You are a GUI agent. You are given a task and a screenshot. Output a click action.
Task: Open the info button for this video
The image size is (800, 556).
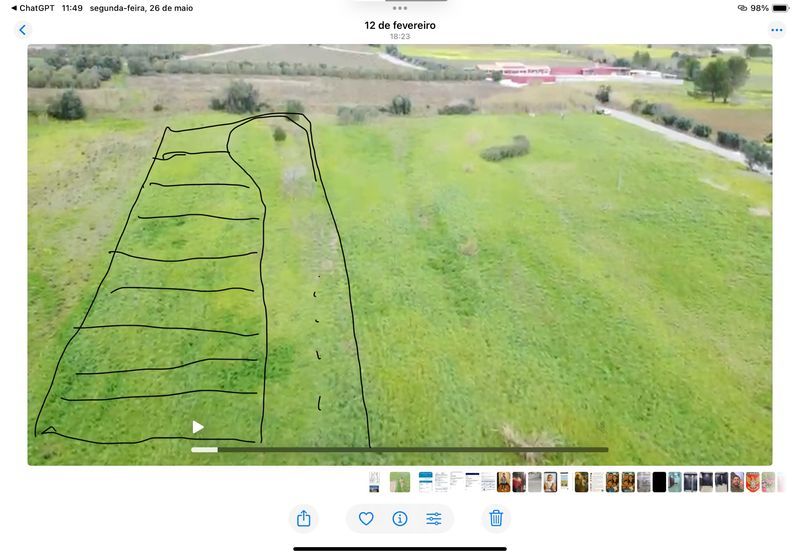[x=399, y=519]
